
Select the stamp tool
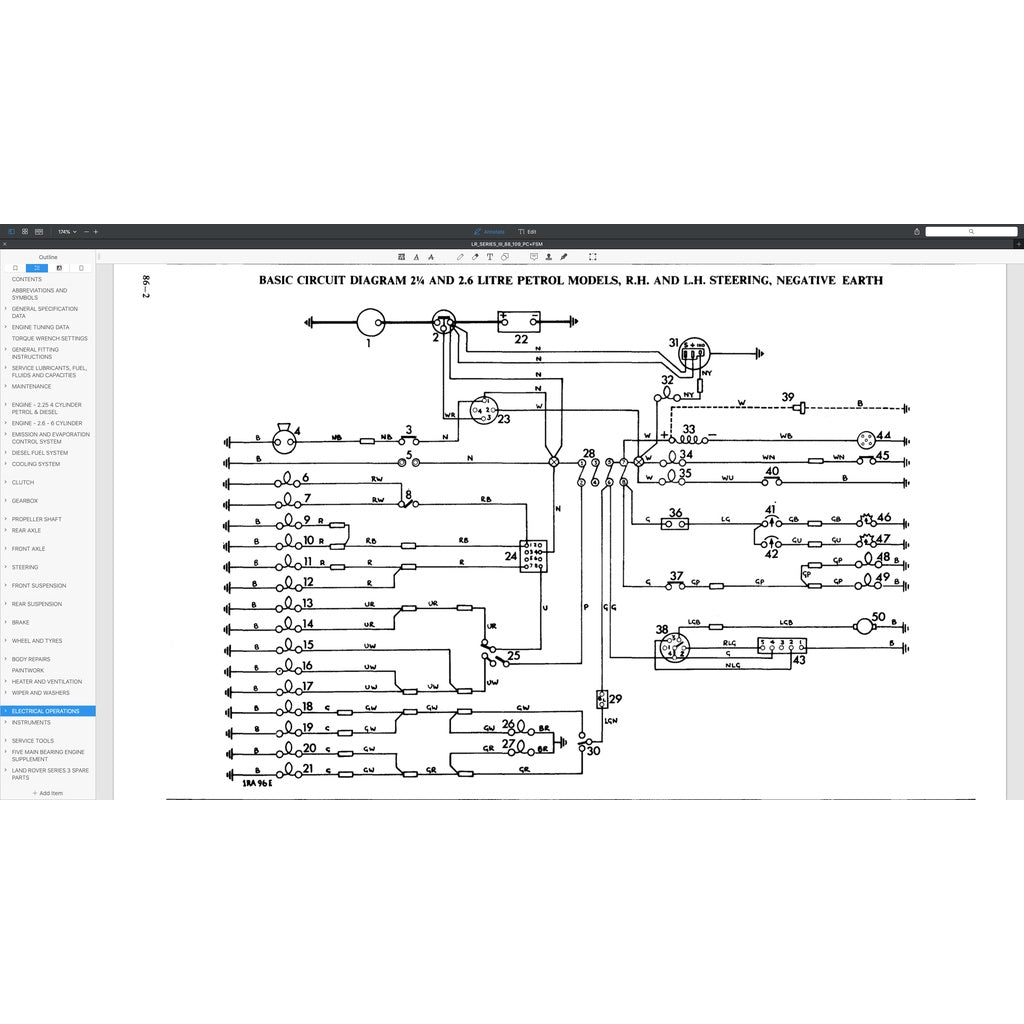(549, 257)
